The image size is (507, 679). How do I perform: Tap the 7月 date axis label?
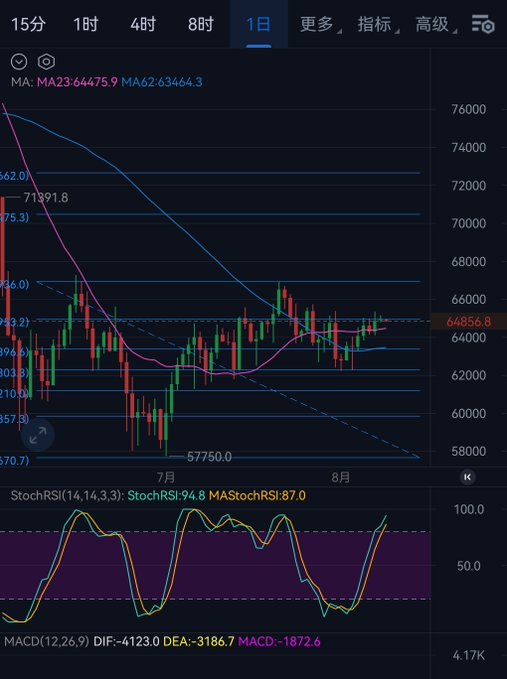coord(166,478)
